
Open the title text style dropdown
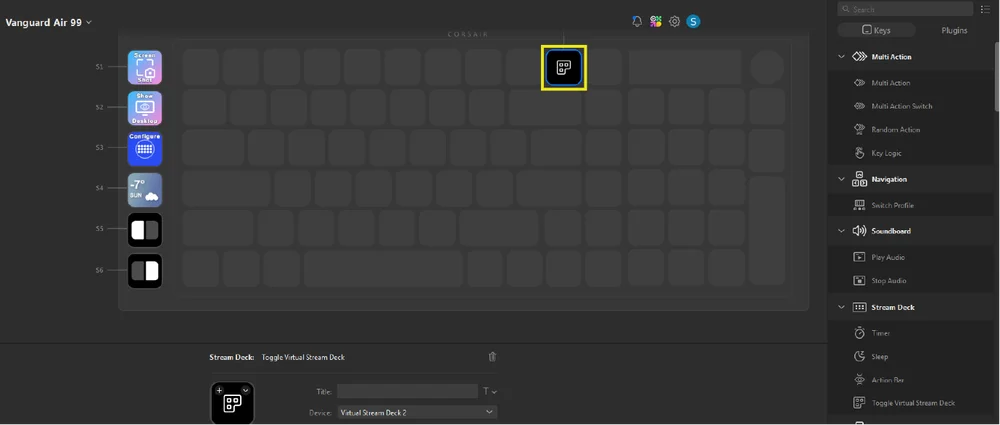(x=490, y=392)
